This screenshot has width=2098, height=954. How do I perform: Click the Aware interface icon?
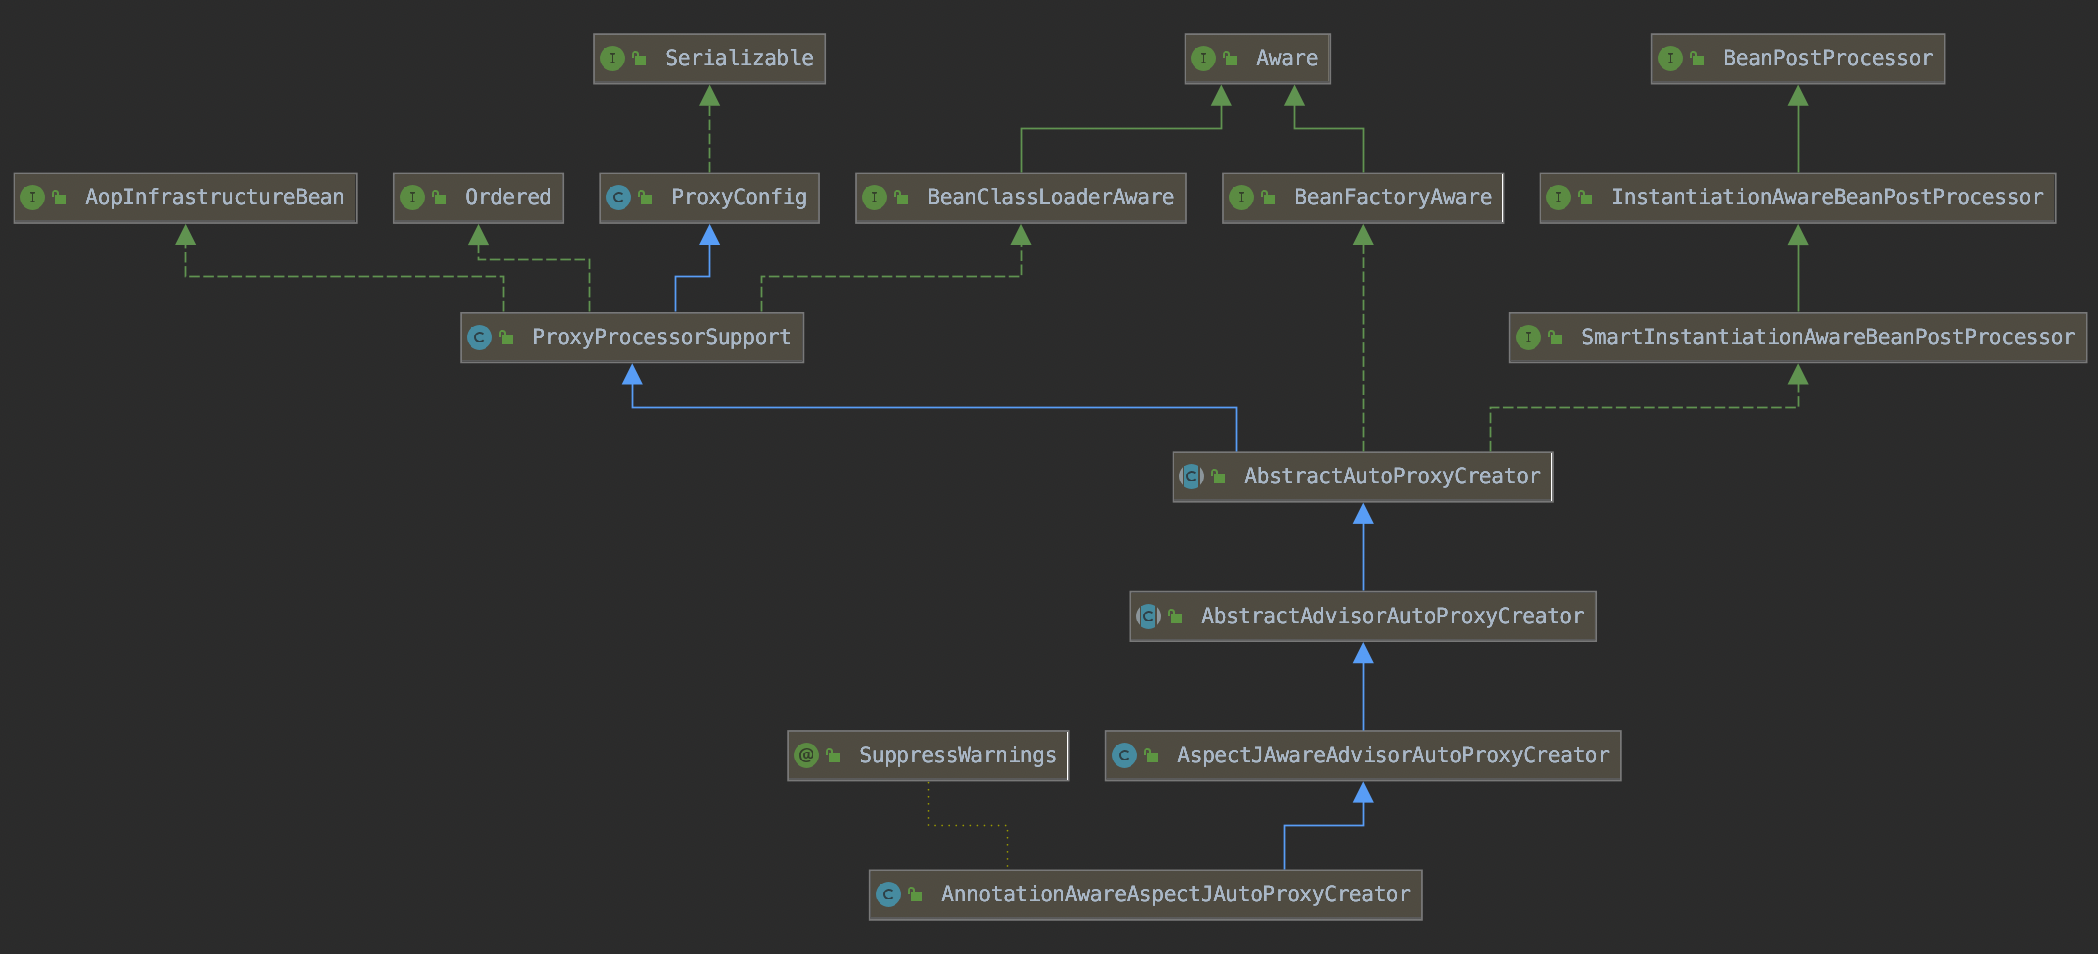coord(1203,59)
